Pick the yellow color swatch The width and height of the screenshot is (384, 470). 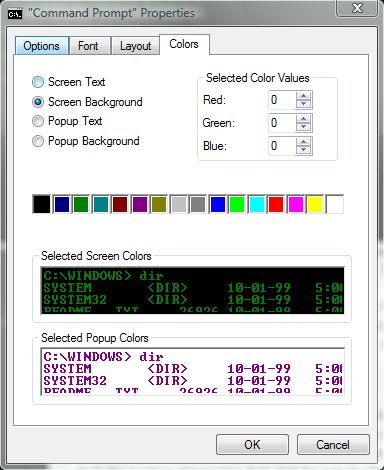315,204
